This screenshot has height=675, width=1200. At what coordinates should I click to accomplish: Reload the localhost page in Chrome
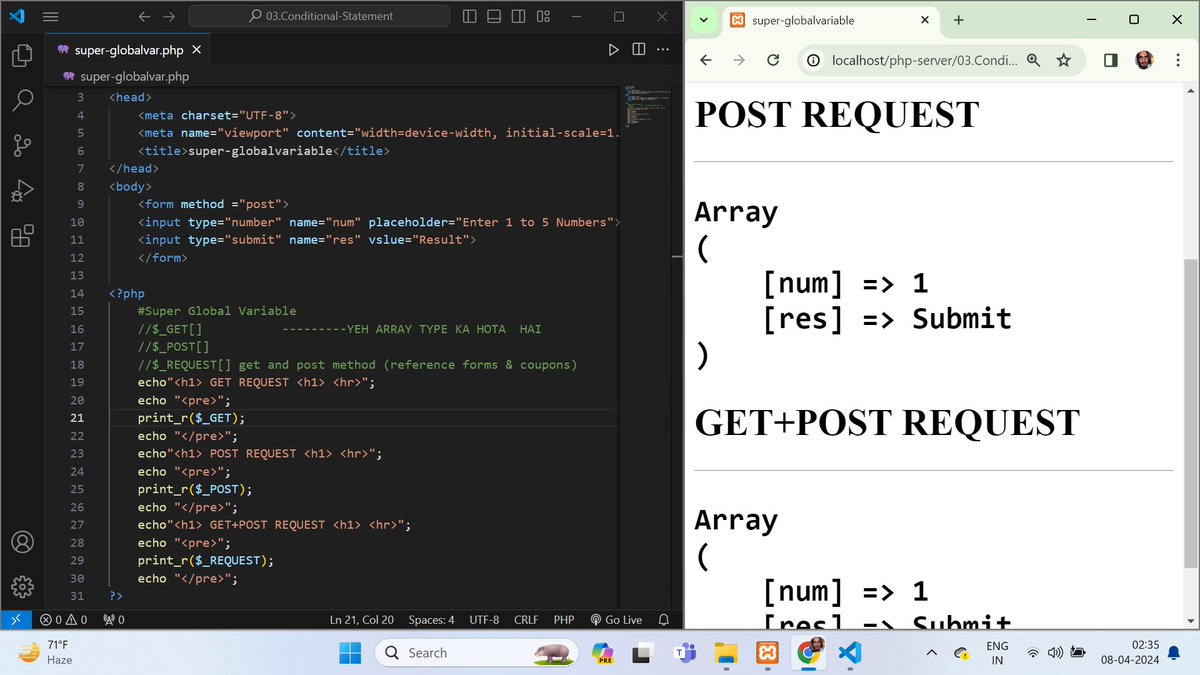pos(772,60)
